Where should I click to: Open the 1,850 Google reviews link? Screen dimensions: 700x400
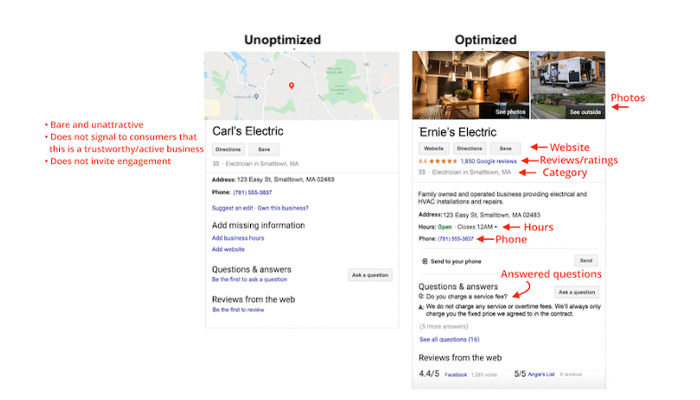[488, 160]
